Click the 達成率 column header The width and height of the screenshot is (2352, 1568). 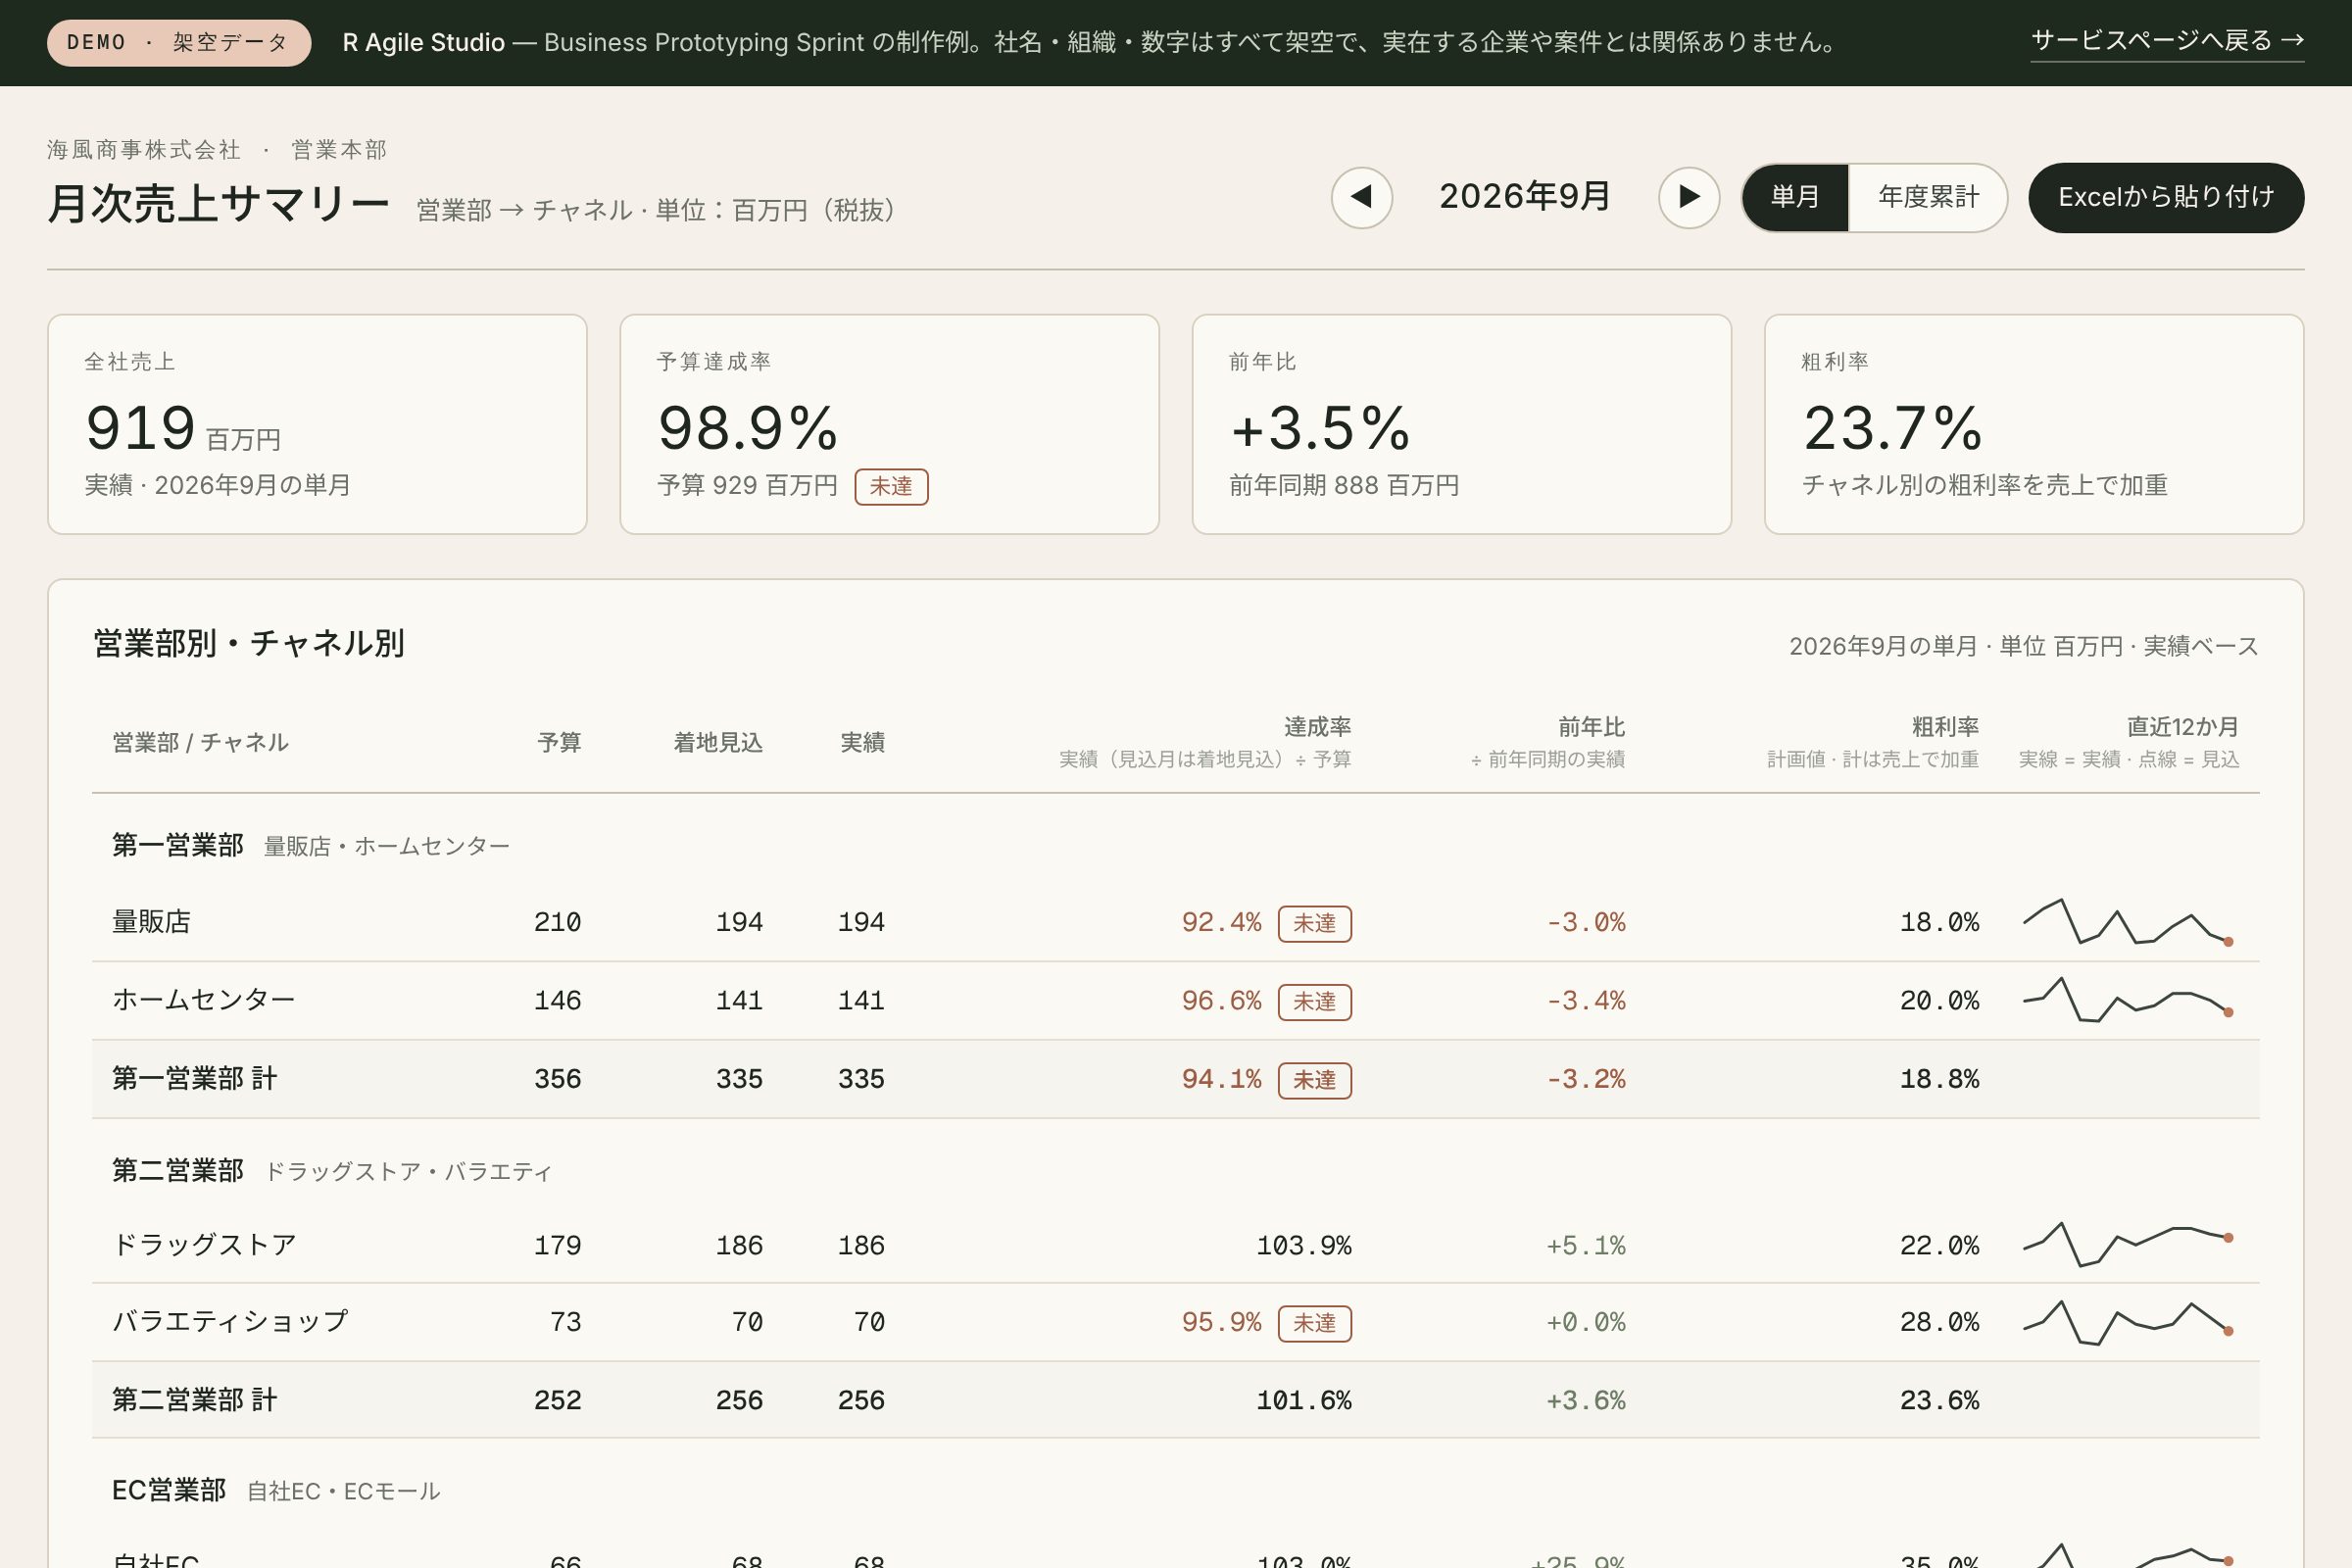click(1317, 727)
